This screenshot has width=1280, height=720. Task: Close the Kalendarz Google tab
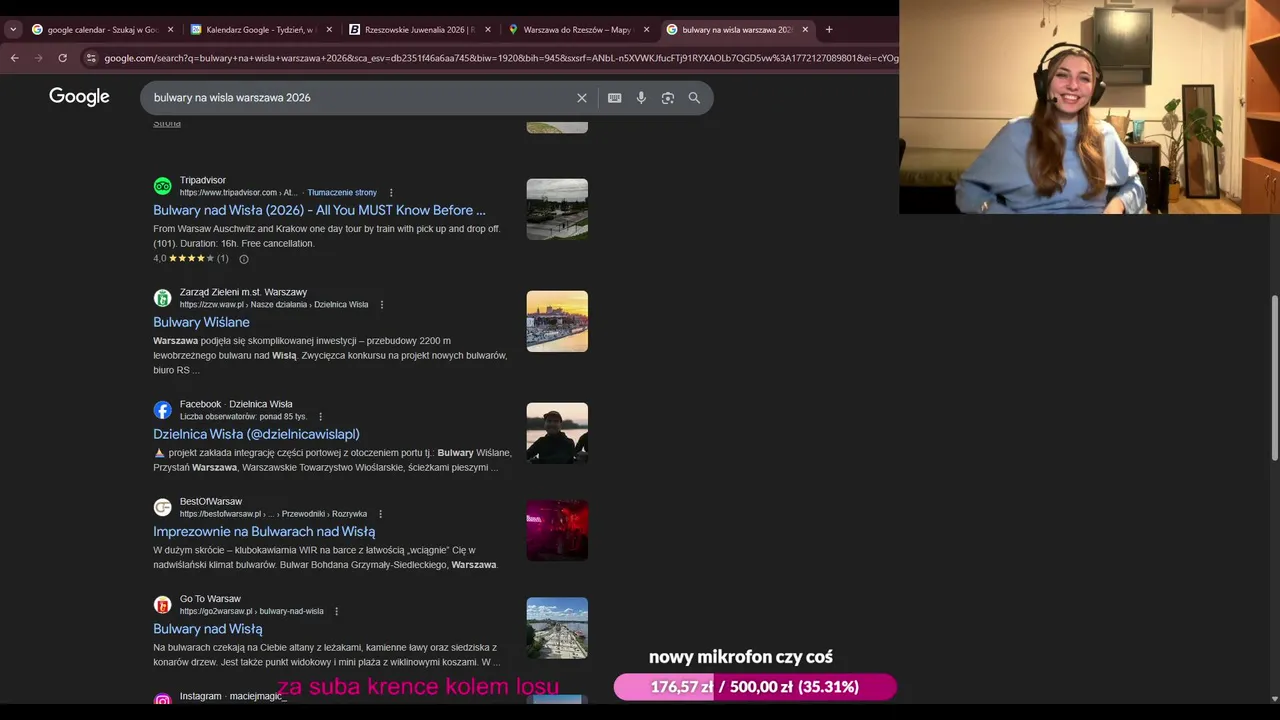(329, 29)
